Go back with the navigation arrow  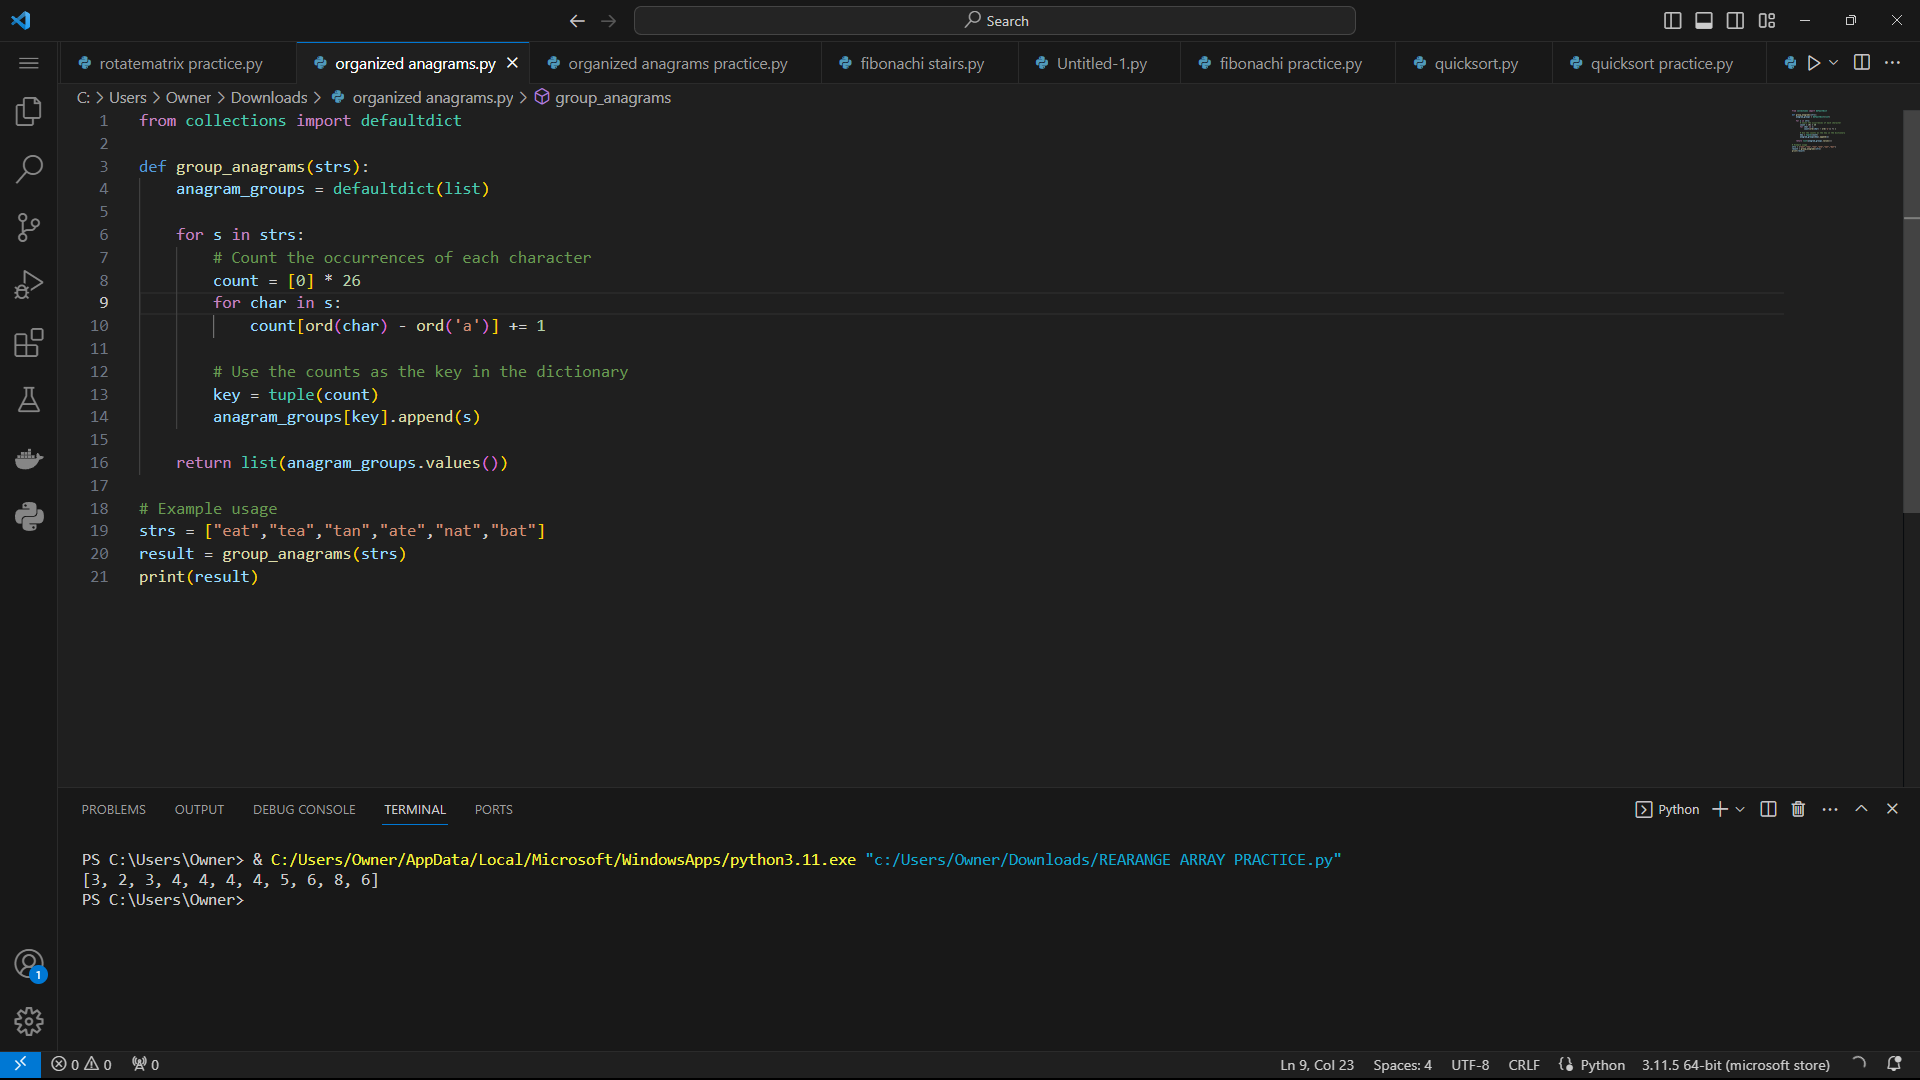pyautogui.click(x=577, y=20)
